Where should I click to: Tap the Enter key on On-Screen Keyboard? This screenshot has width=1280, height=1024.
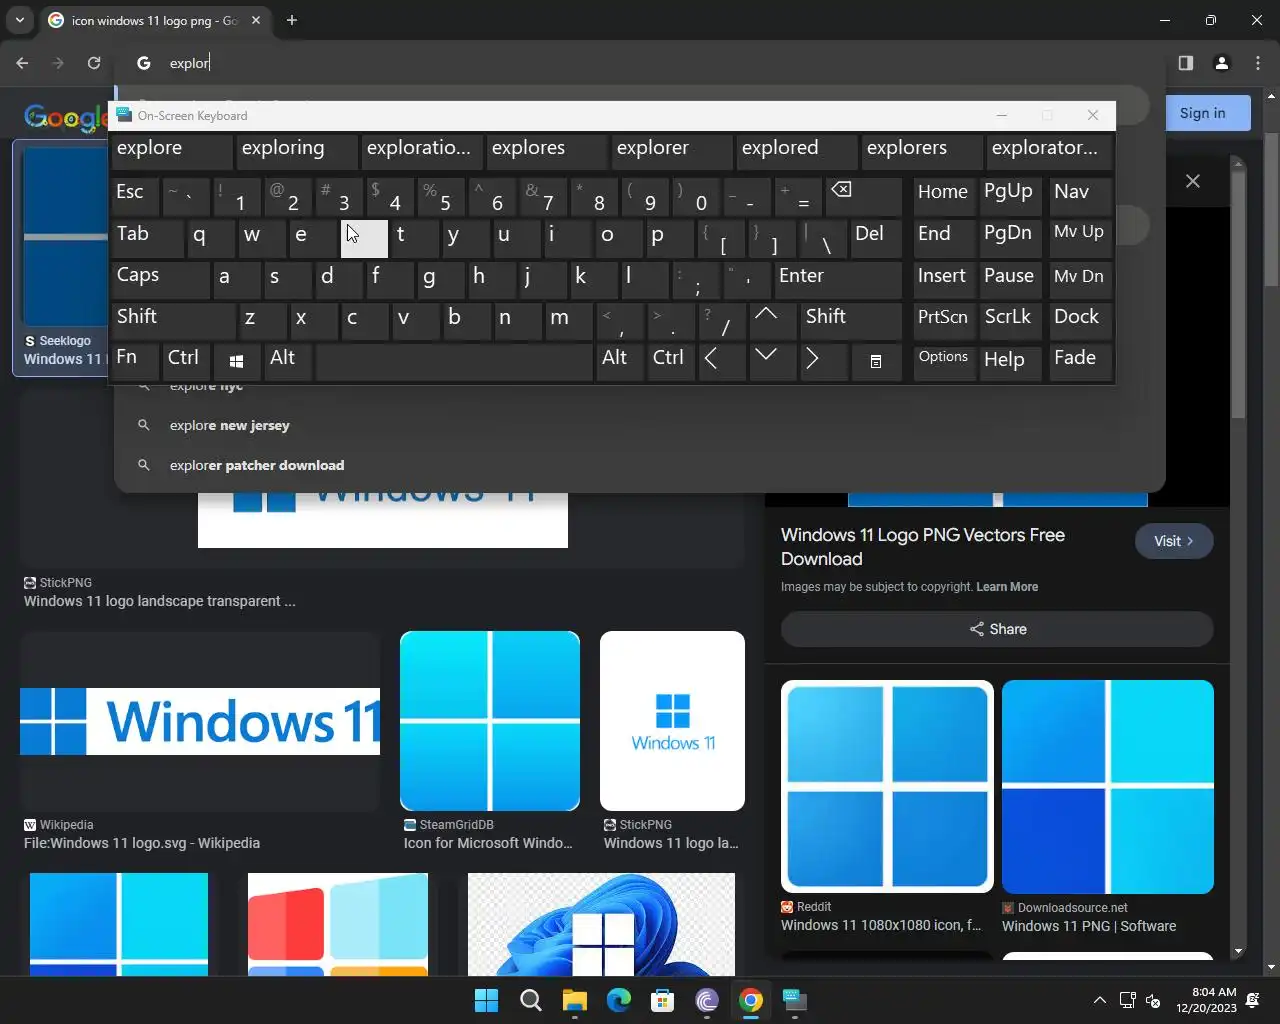[838, 279]
